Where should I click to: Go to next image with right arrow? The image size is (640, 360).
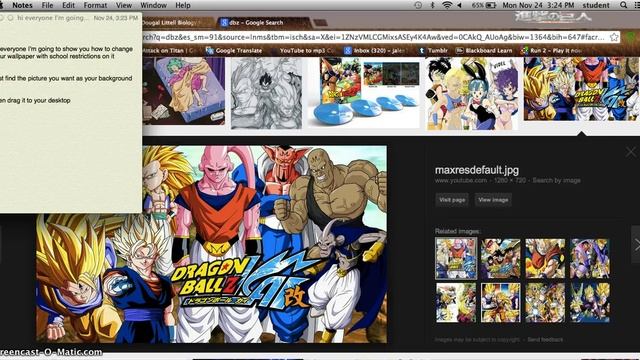tap(636, 244)
